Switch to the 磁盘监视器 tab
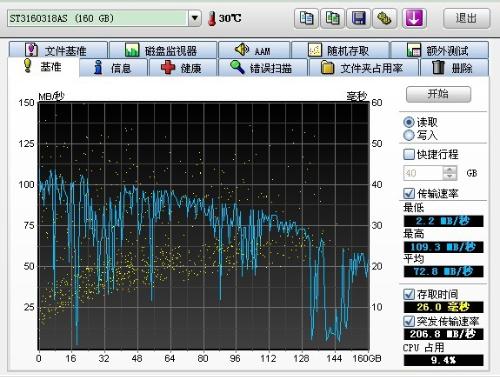Screen dimensions: 500x377 (x=163, y=50)
